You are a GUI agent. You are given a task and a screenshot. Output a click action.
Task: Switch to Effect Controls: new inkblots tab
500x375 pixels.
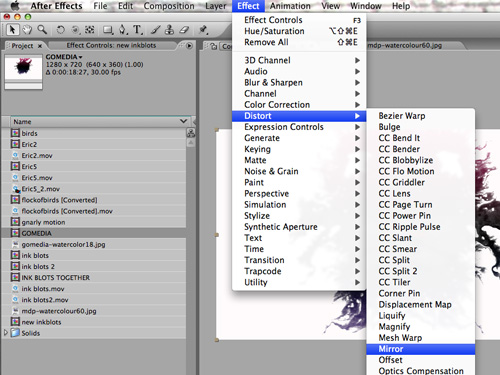[x=111, y=45]
